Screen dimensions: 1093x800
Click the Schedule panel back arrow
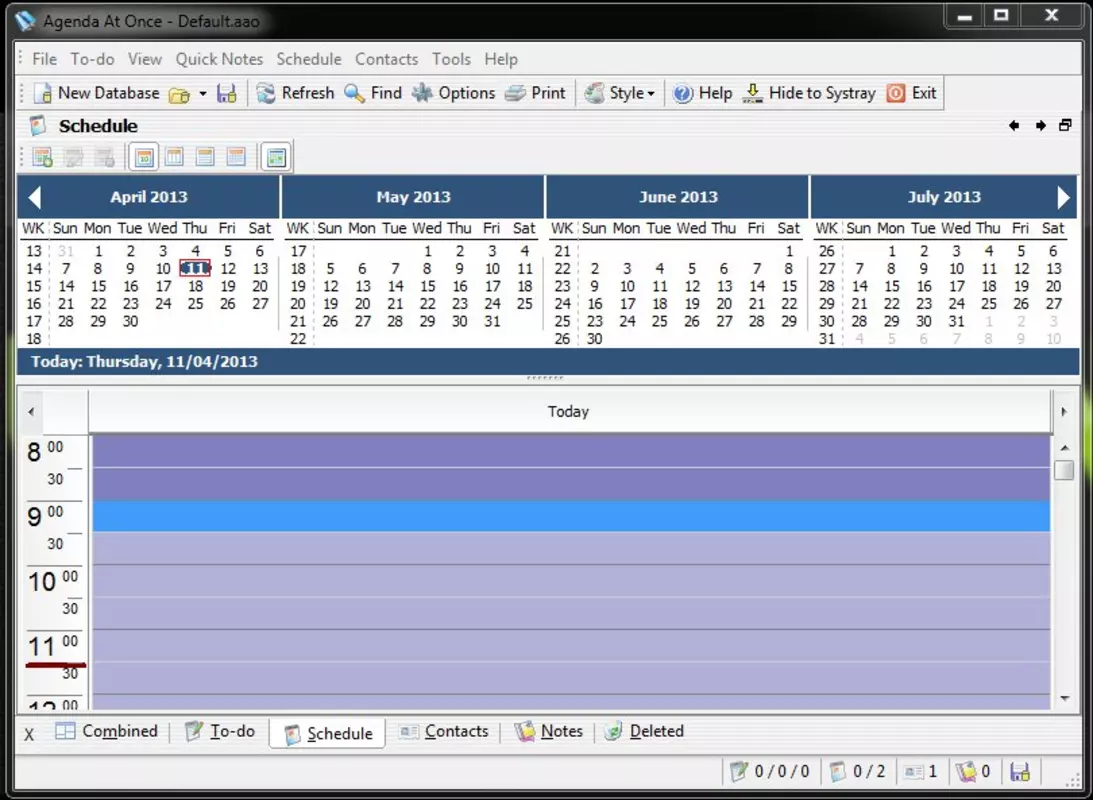(1014, 125)
